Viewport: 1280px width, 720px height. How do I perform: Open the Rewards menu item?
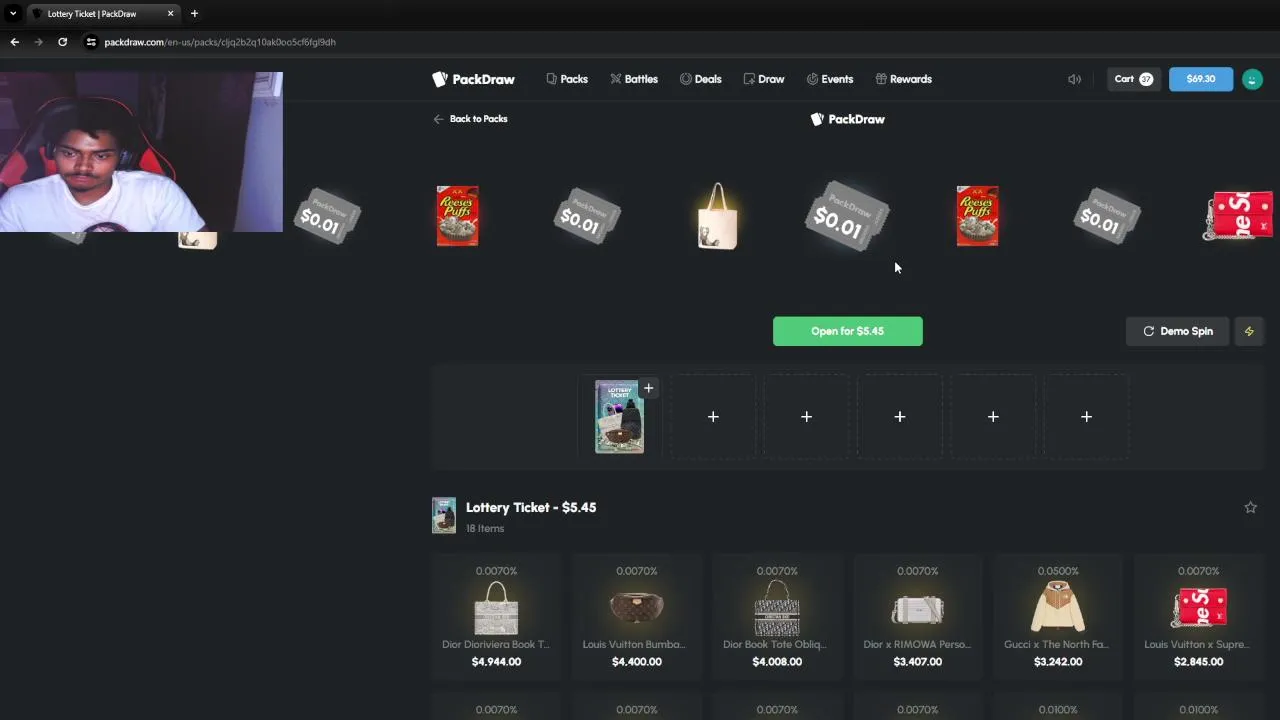pos(903,79)
